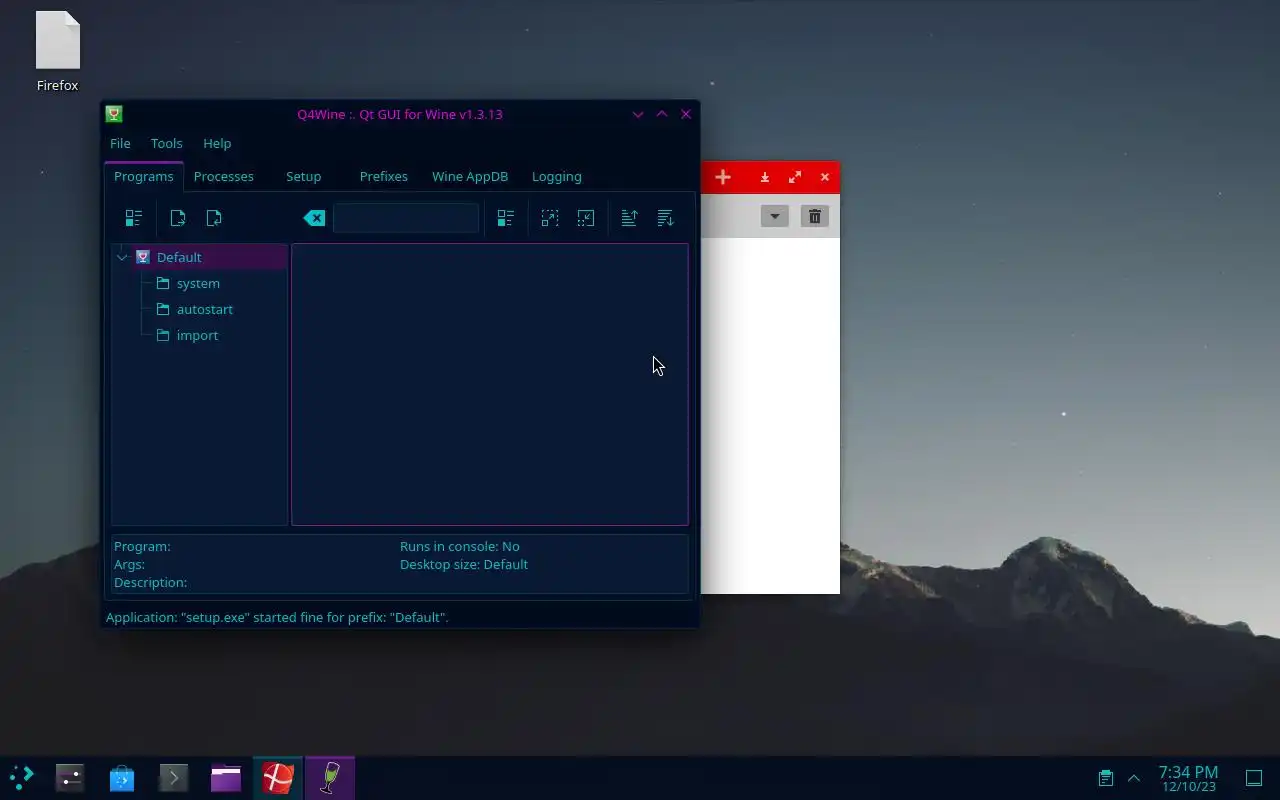Collapse the Default prefix tree node
Screen dimensions: 1280x800
coord(122,257)
